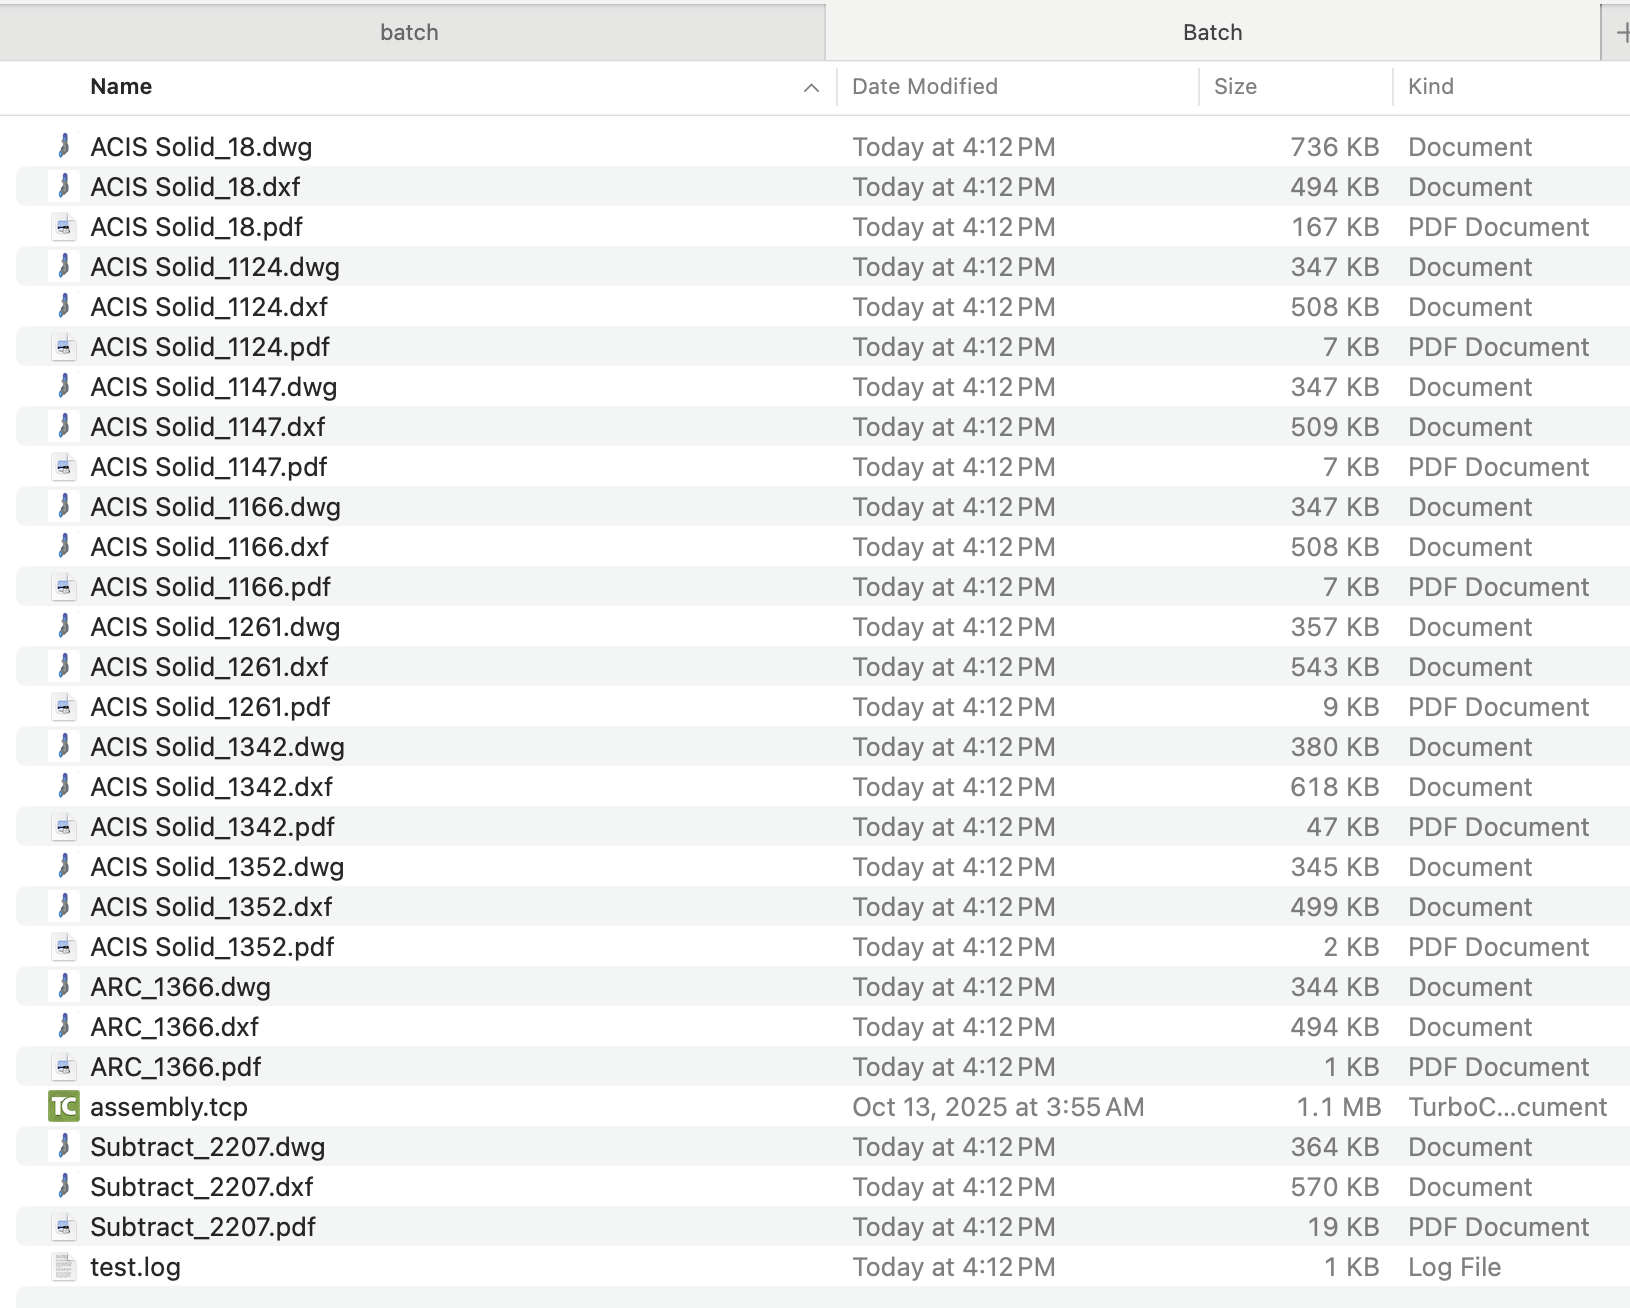1630x1308 pixels.
Task: Click the PDF icon for ACIS Solid_1342.pdf
Action: [x=64, y=827]
